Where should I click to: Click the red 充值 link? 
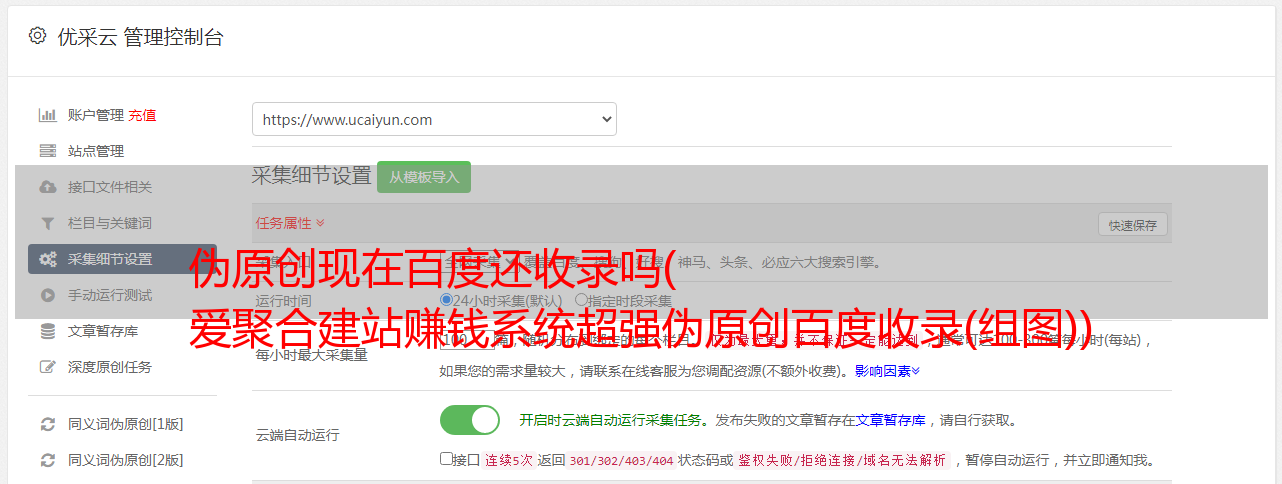click(142, 115)
